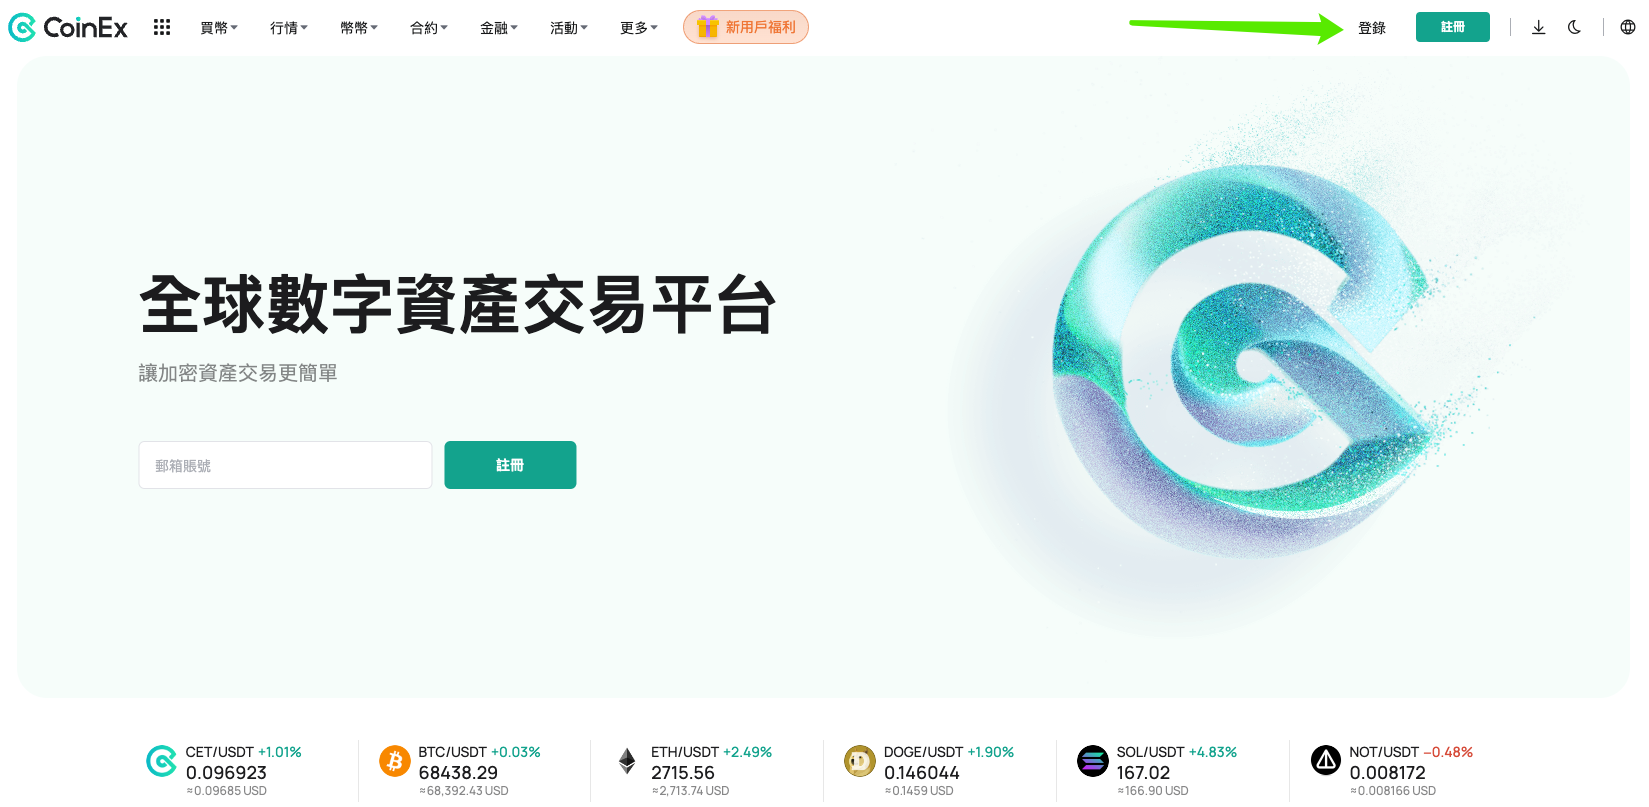Open the Solana SOL/USDT icon

click(x=1093, y=761)
